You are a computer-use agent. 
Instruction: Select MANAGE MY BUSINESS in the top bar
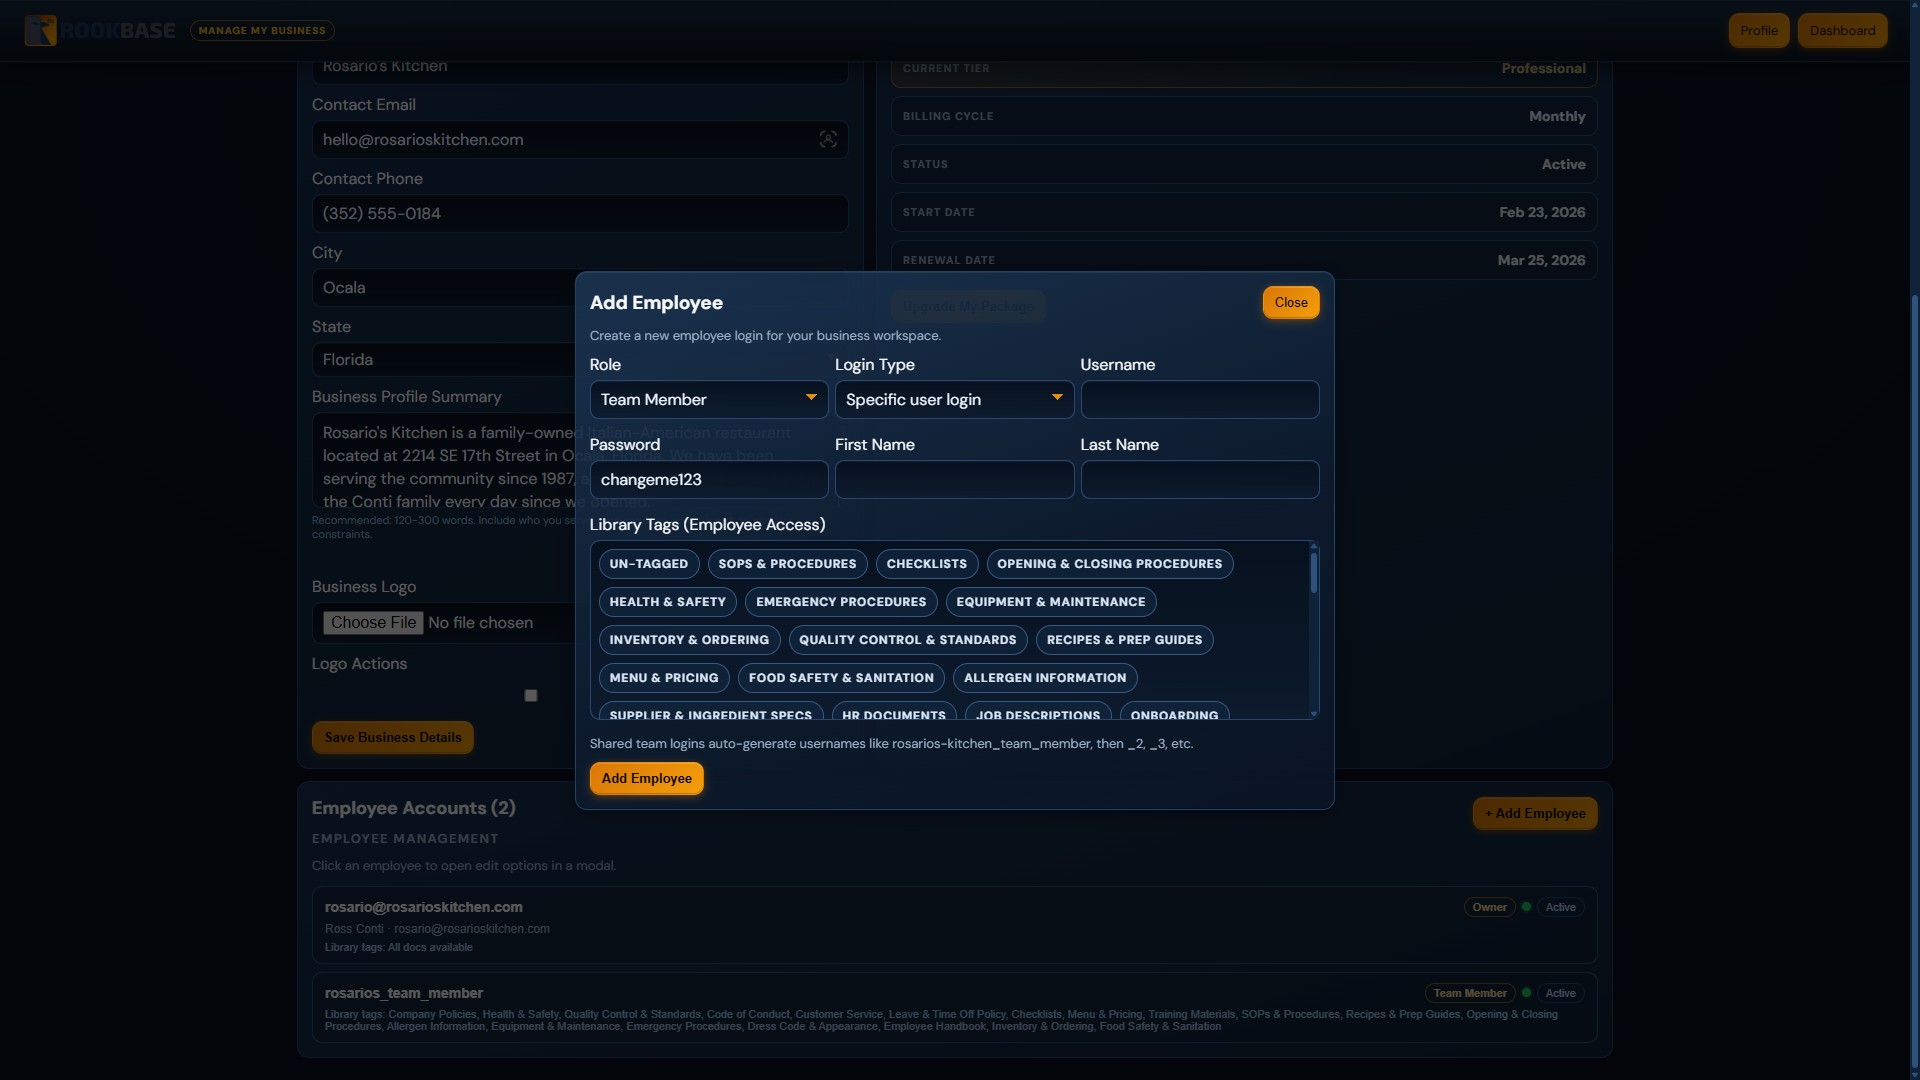pos(261,30)
